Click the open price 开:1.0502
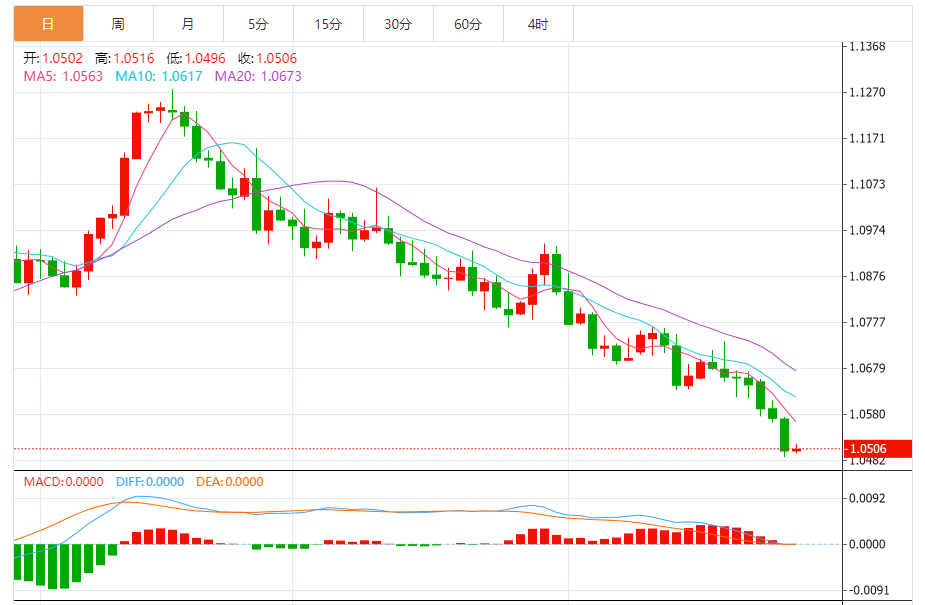Viewport: 925px width, 605px height. (53, 58)
